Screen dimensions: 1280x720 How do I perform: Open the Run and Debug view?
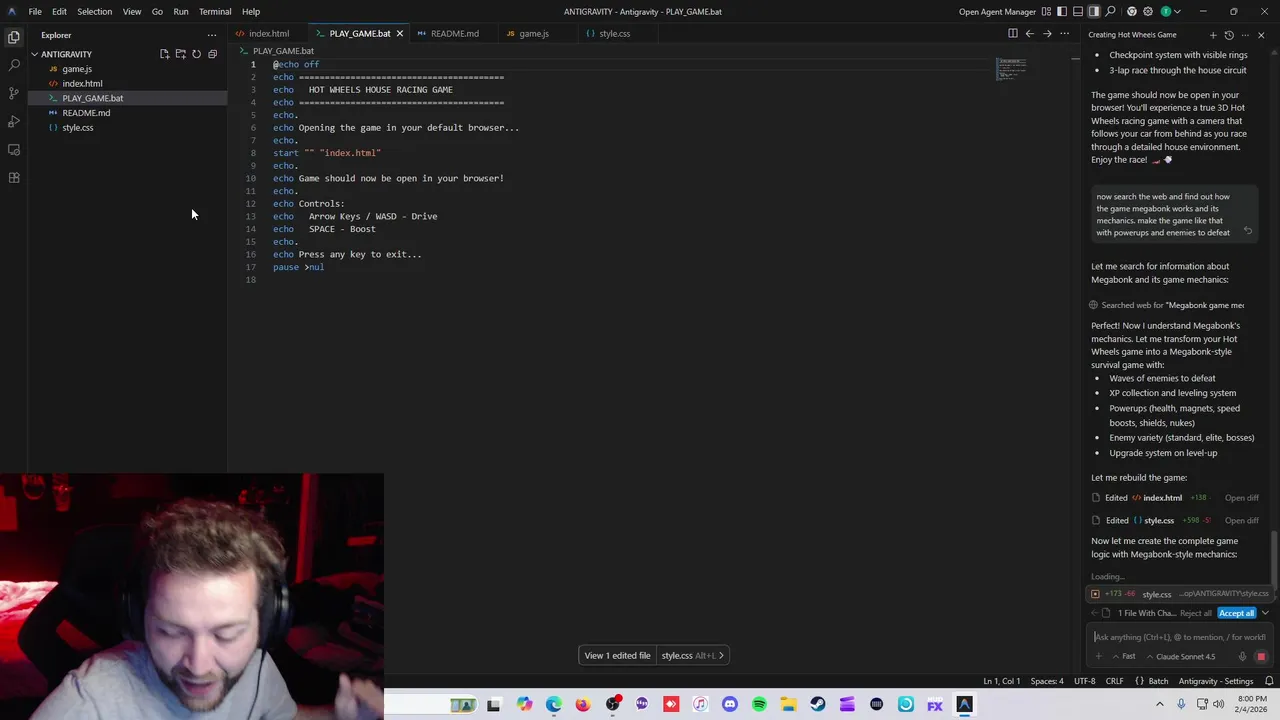coord(14,121)
